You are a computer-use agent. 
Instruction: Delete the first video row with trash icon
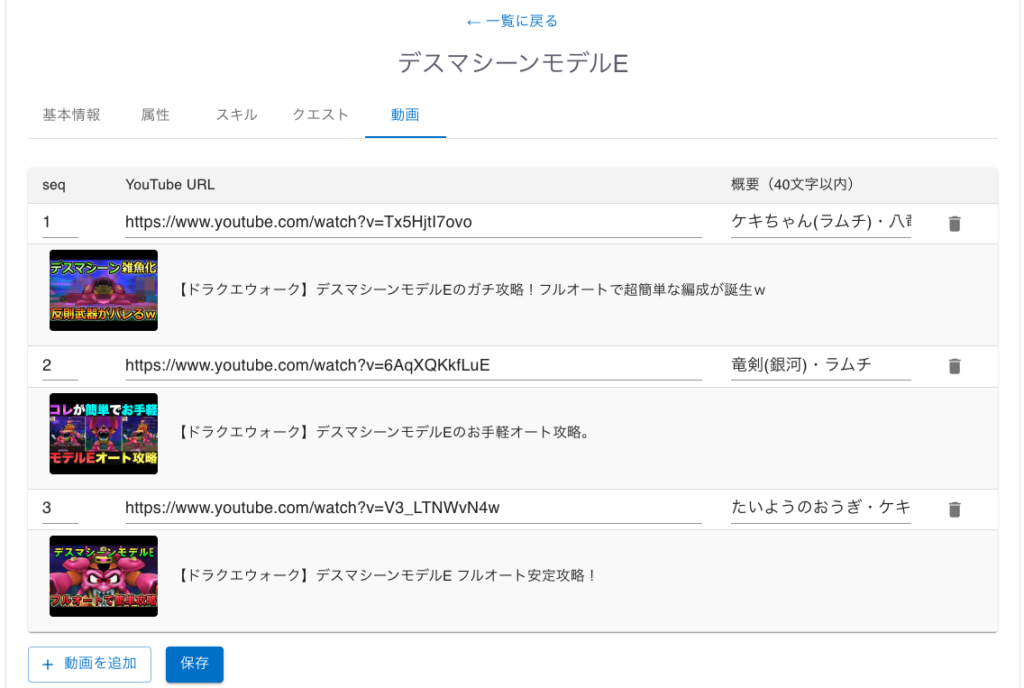(x=954, y=224)
